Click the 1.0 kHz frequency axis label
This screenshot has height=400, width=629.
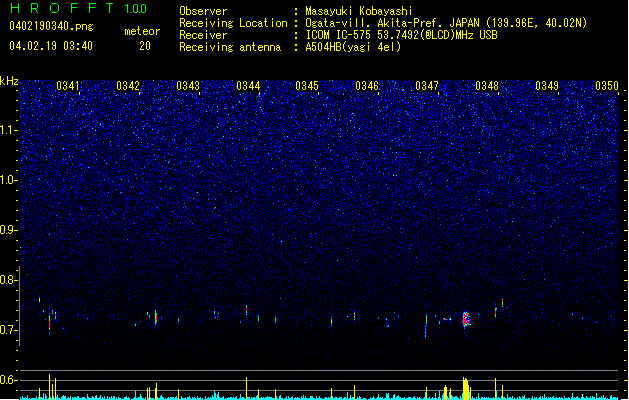[9, 180]
